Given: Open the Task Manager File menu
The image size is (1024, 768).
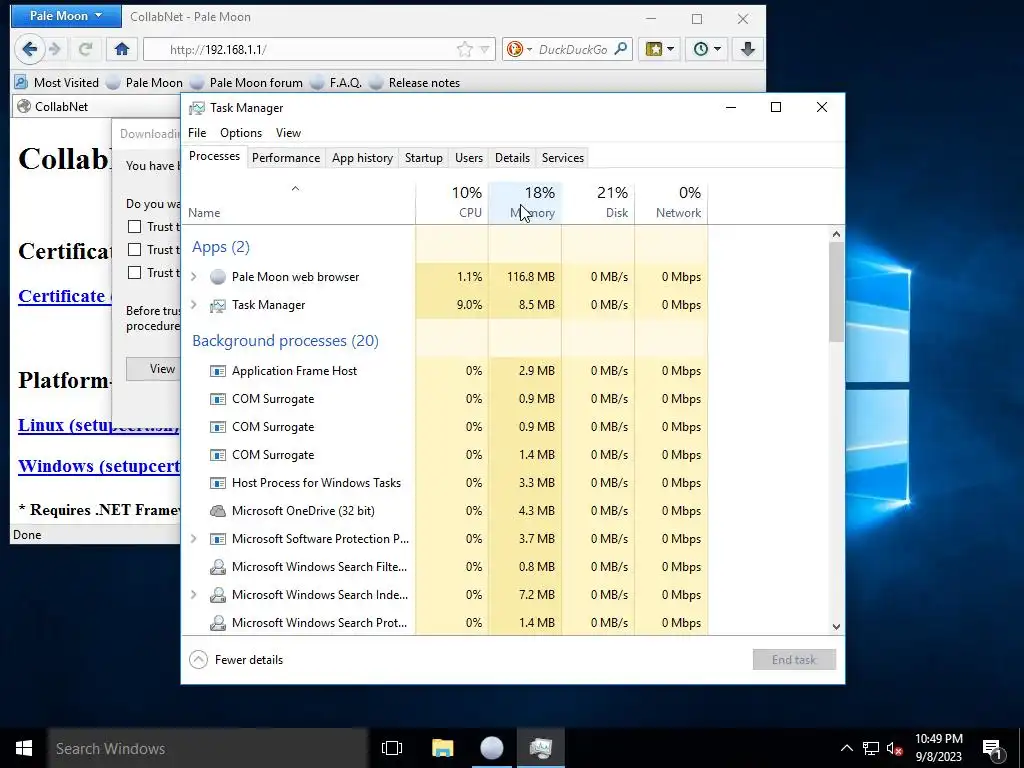Looking at the screenshot, I should tap(197, 133).
